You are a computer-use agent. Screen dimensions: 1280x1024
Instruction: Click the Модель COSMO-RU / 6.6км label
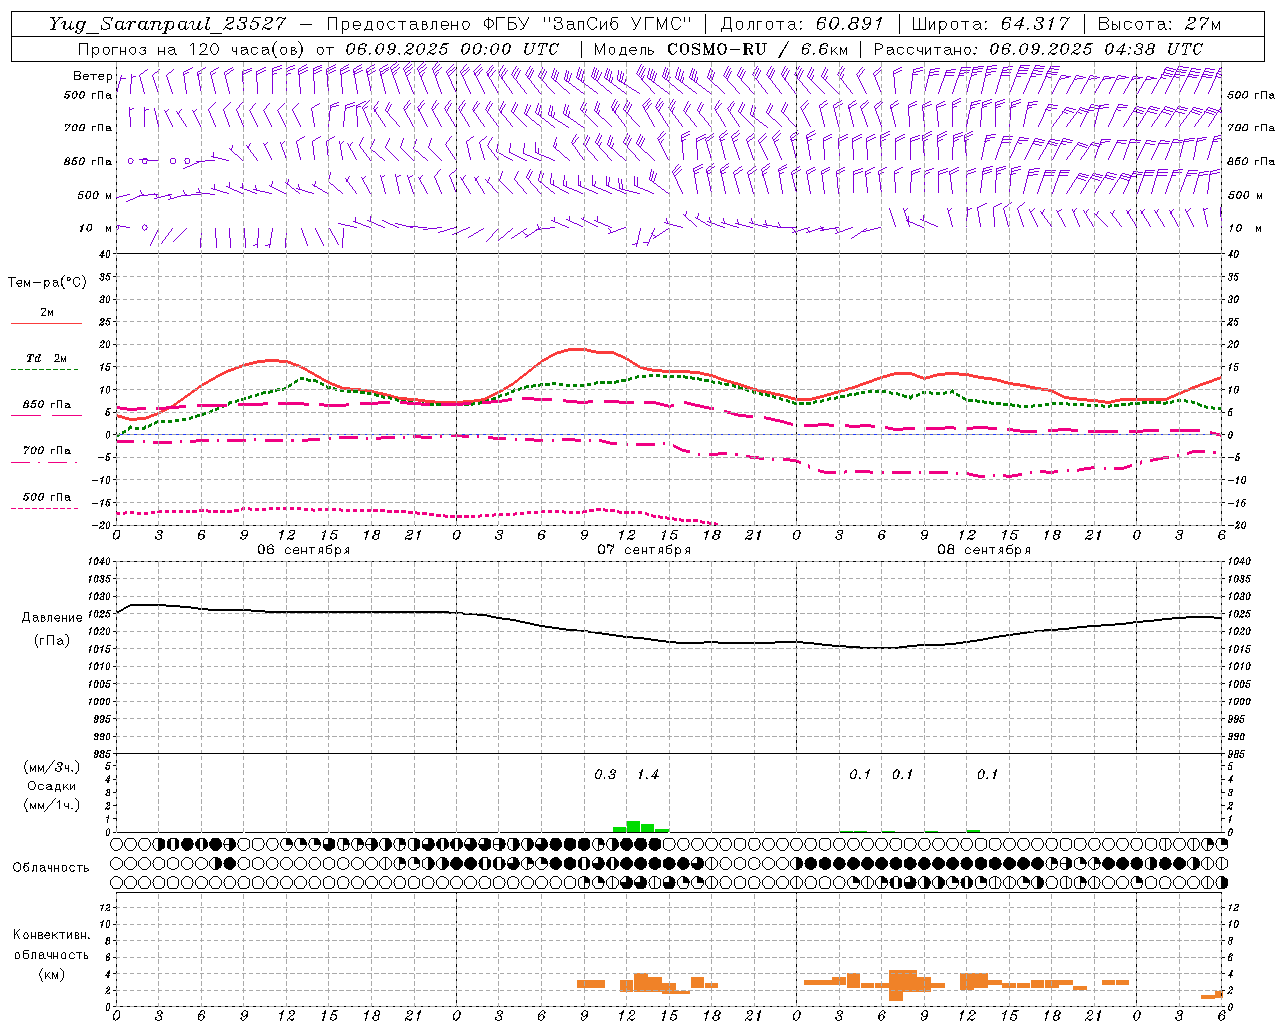(721, 48)
